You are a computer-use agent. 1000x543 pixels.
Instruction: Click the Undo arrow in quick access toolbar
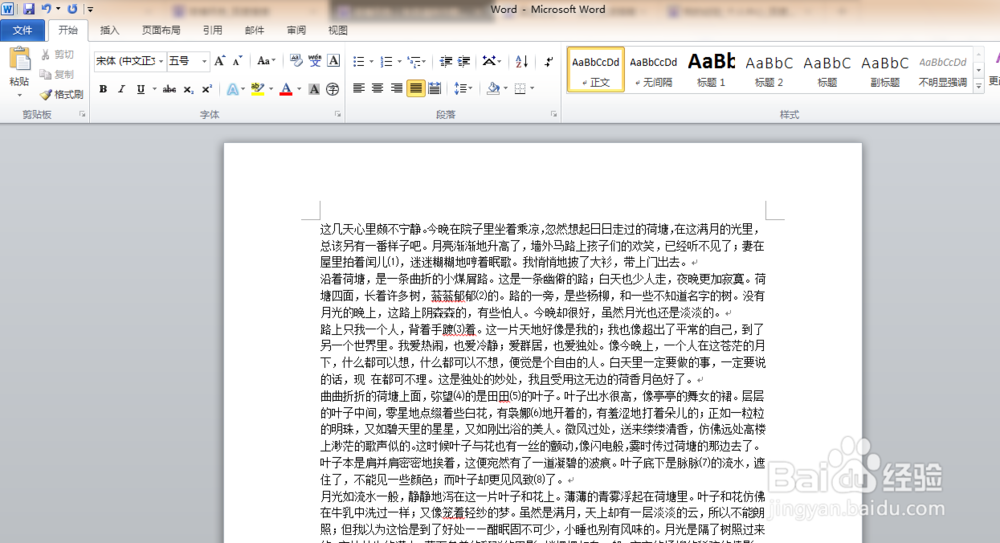pos(47,9)
